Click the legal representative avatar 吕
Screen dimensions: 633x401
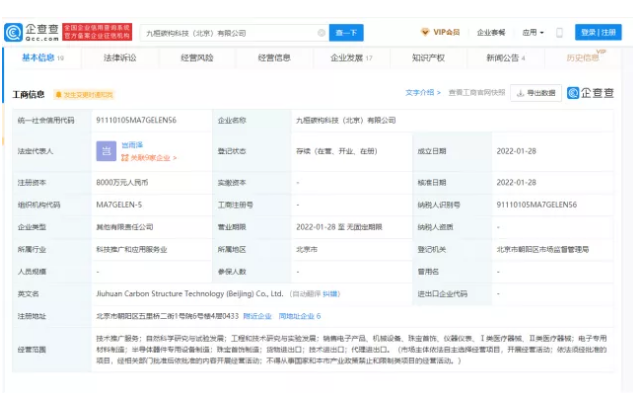[x=106, y=151]
